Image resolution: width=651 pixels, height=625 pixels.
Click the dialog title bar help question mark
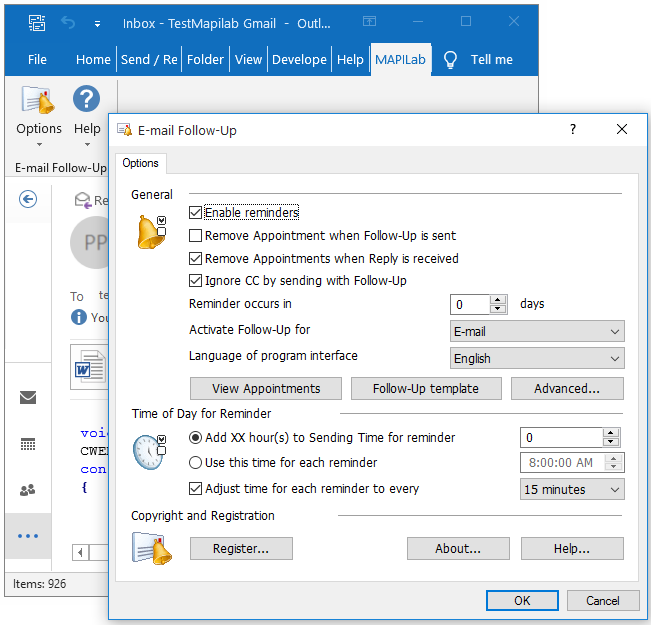point(573,129)
